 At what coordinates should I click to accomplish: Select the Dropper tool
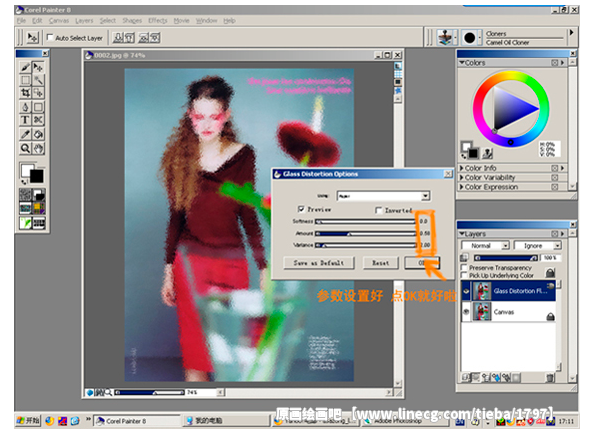coord(25,134)
